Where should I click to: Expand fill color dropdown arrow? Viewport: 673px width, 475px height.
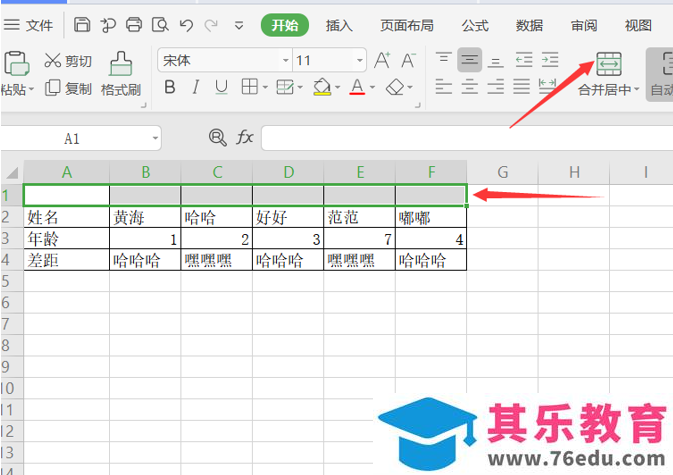click(338, 88)
